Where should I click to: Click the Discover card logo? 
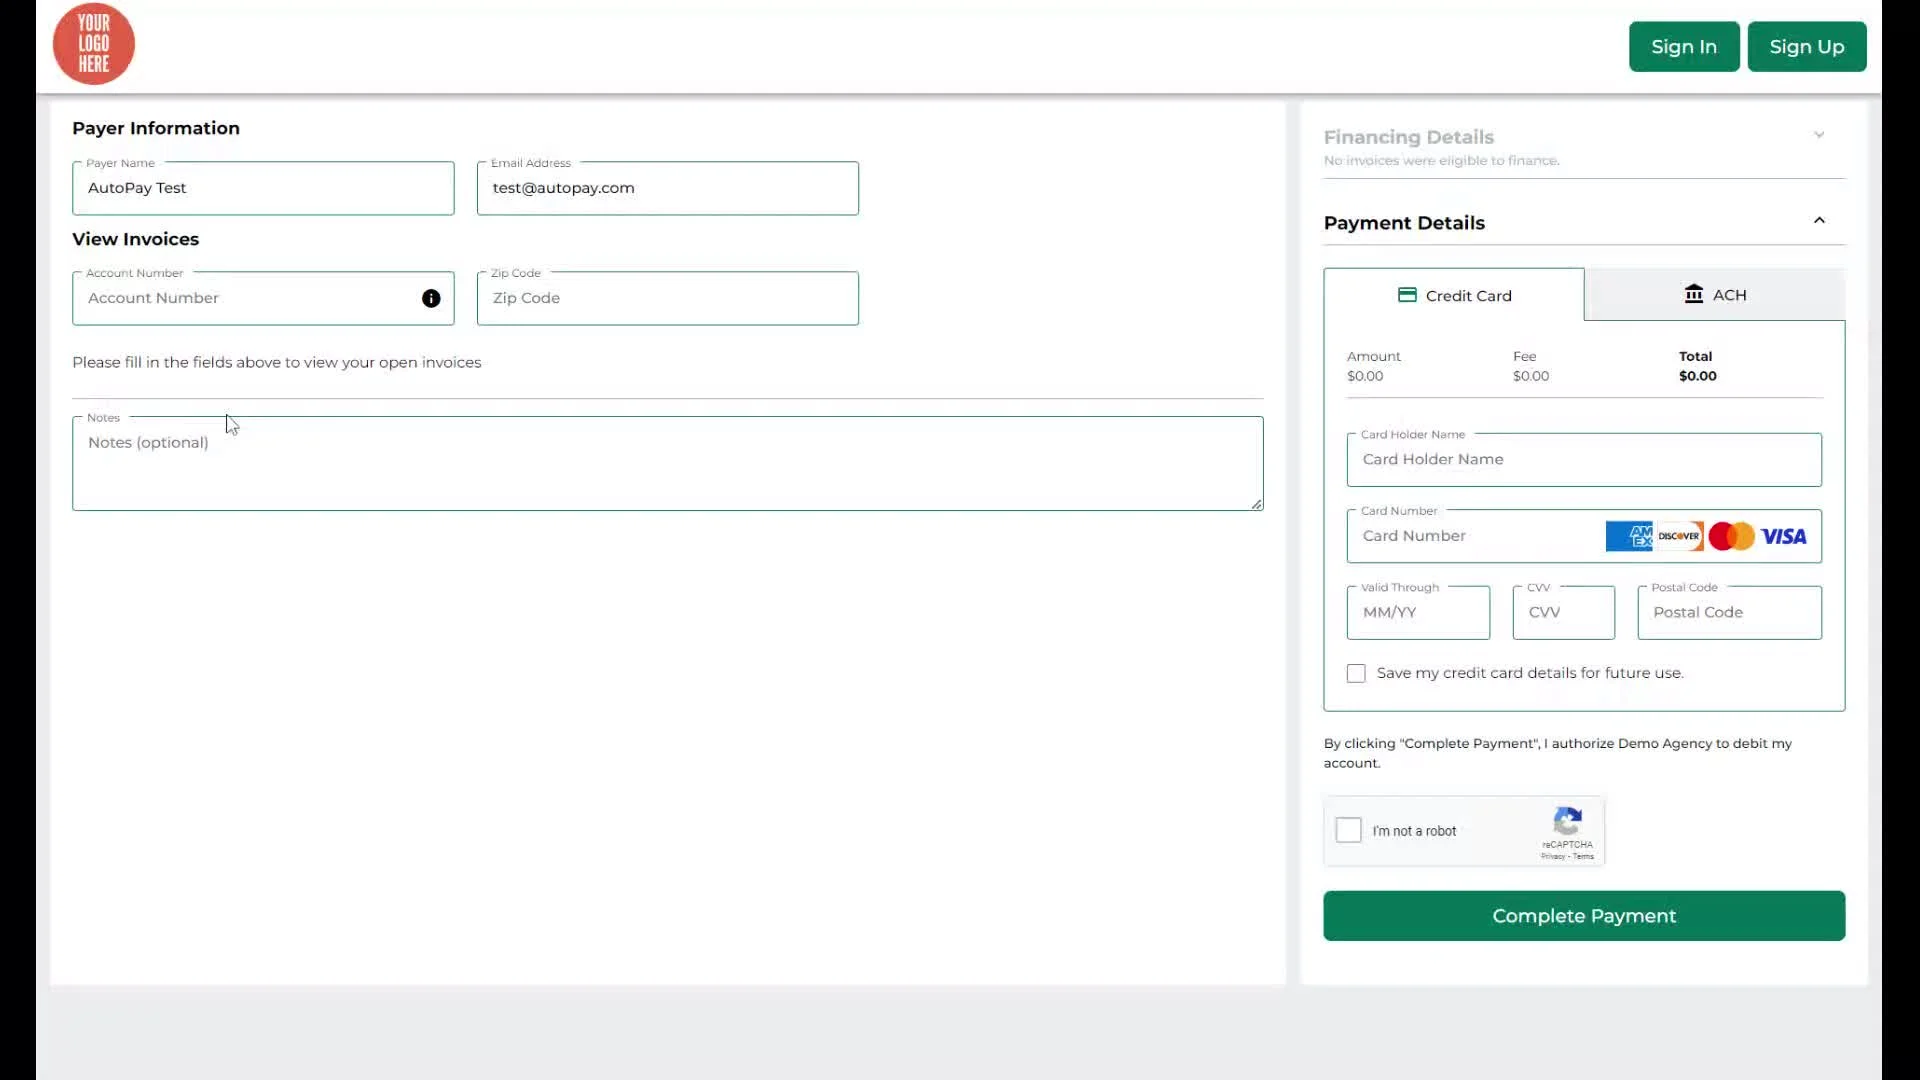(x=1679, y=536)
